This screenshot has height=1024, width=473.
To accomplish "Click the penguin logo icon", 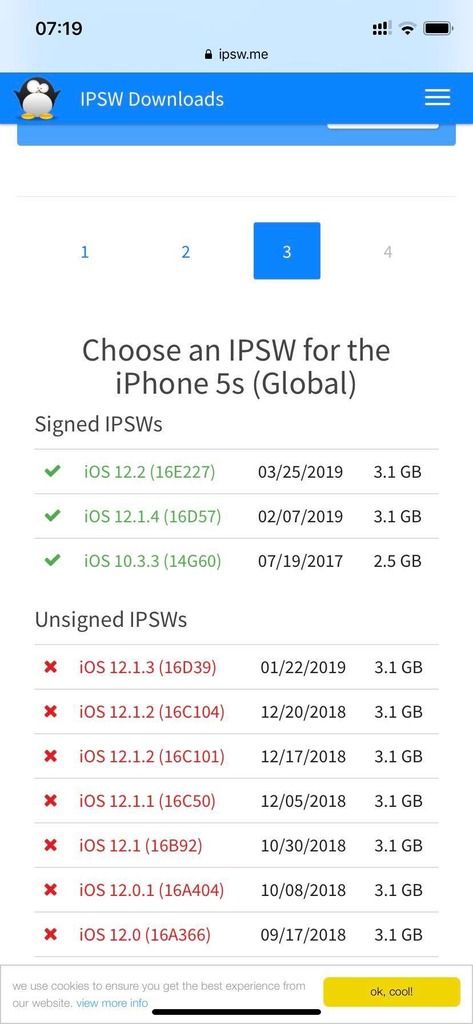I will pos(37,98).
